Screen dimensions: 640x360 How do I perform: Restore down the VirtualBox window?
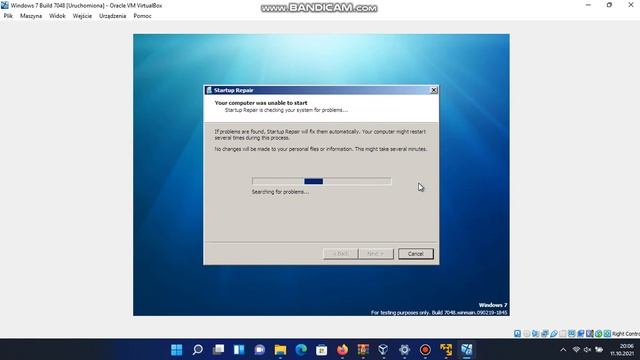(609, 5)
